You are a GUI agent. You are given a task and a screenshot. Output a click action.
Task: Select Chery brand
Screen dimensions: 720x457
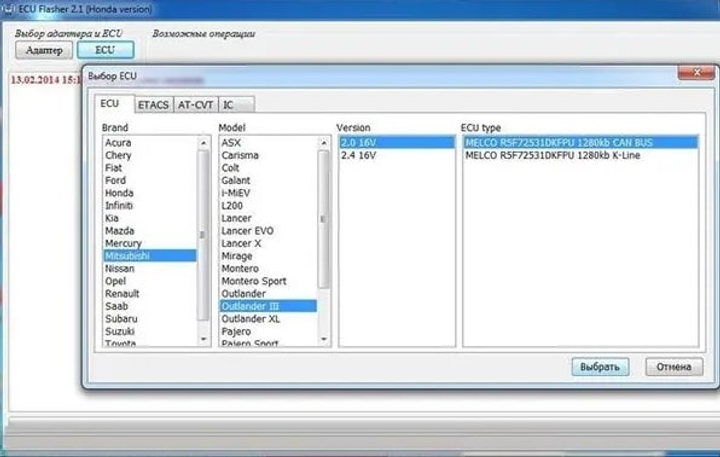150,155
